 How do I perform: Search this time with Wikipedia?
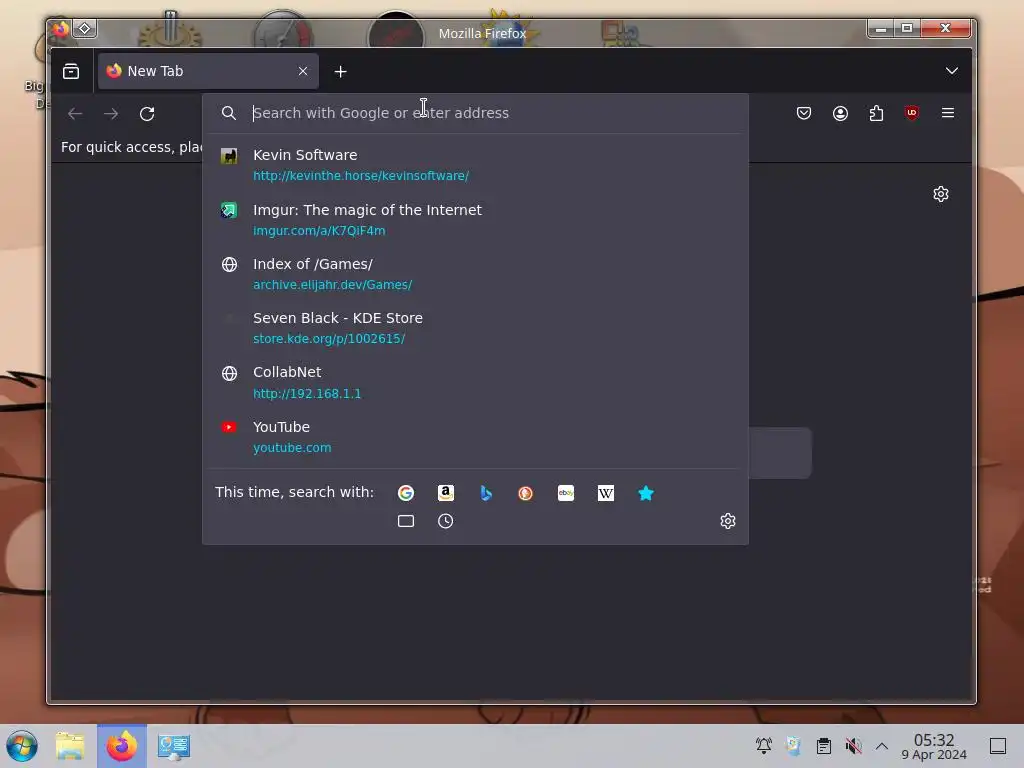pyautogui.click(x=605, y=493)
